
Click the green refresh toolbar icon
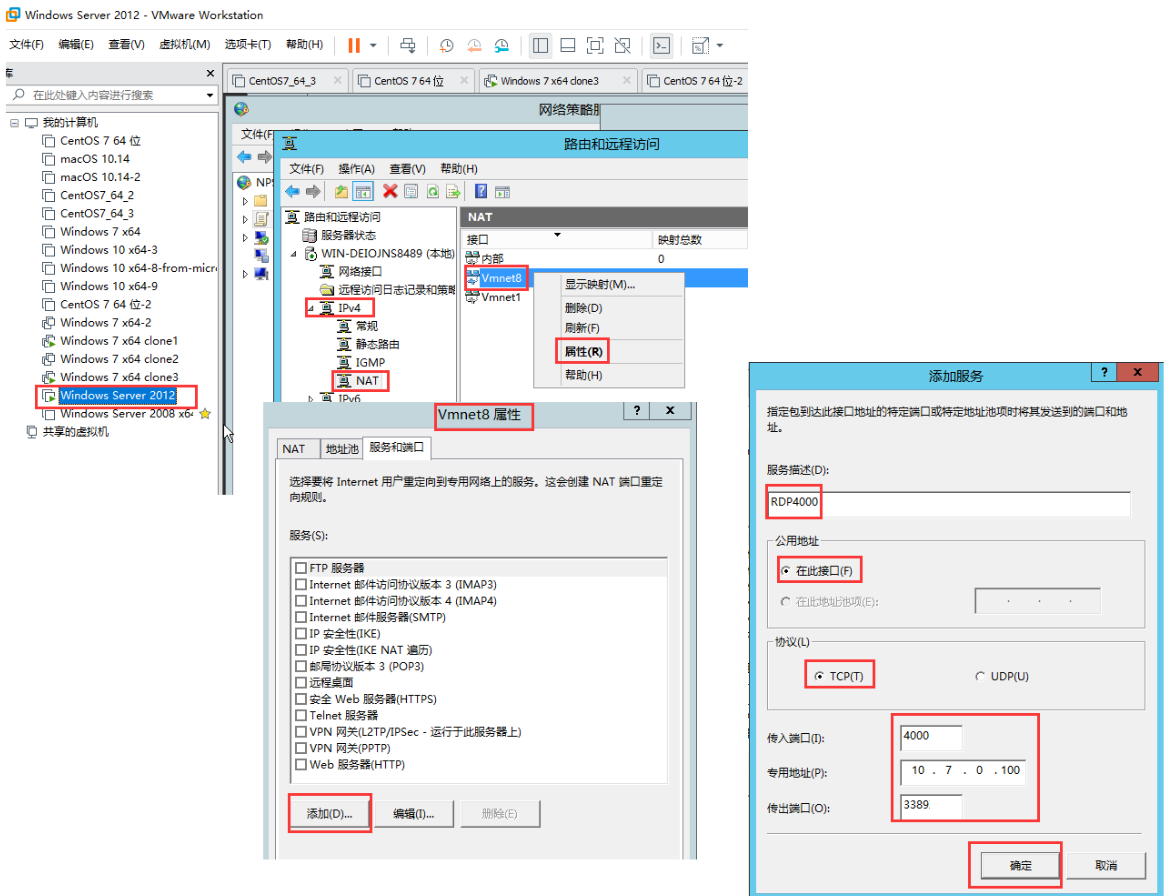coord(432,192)
